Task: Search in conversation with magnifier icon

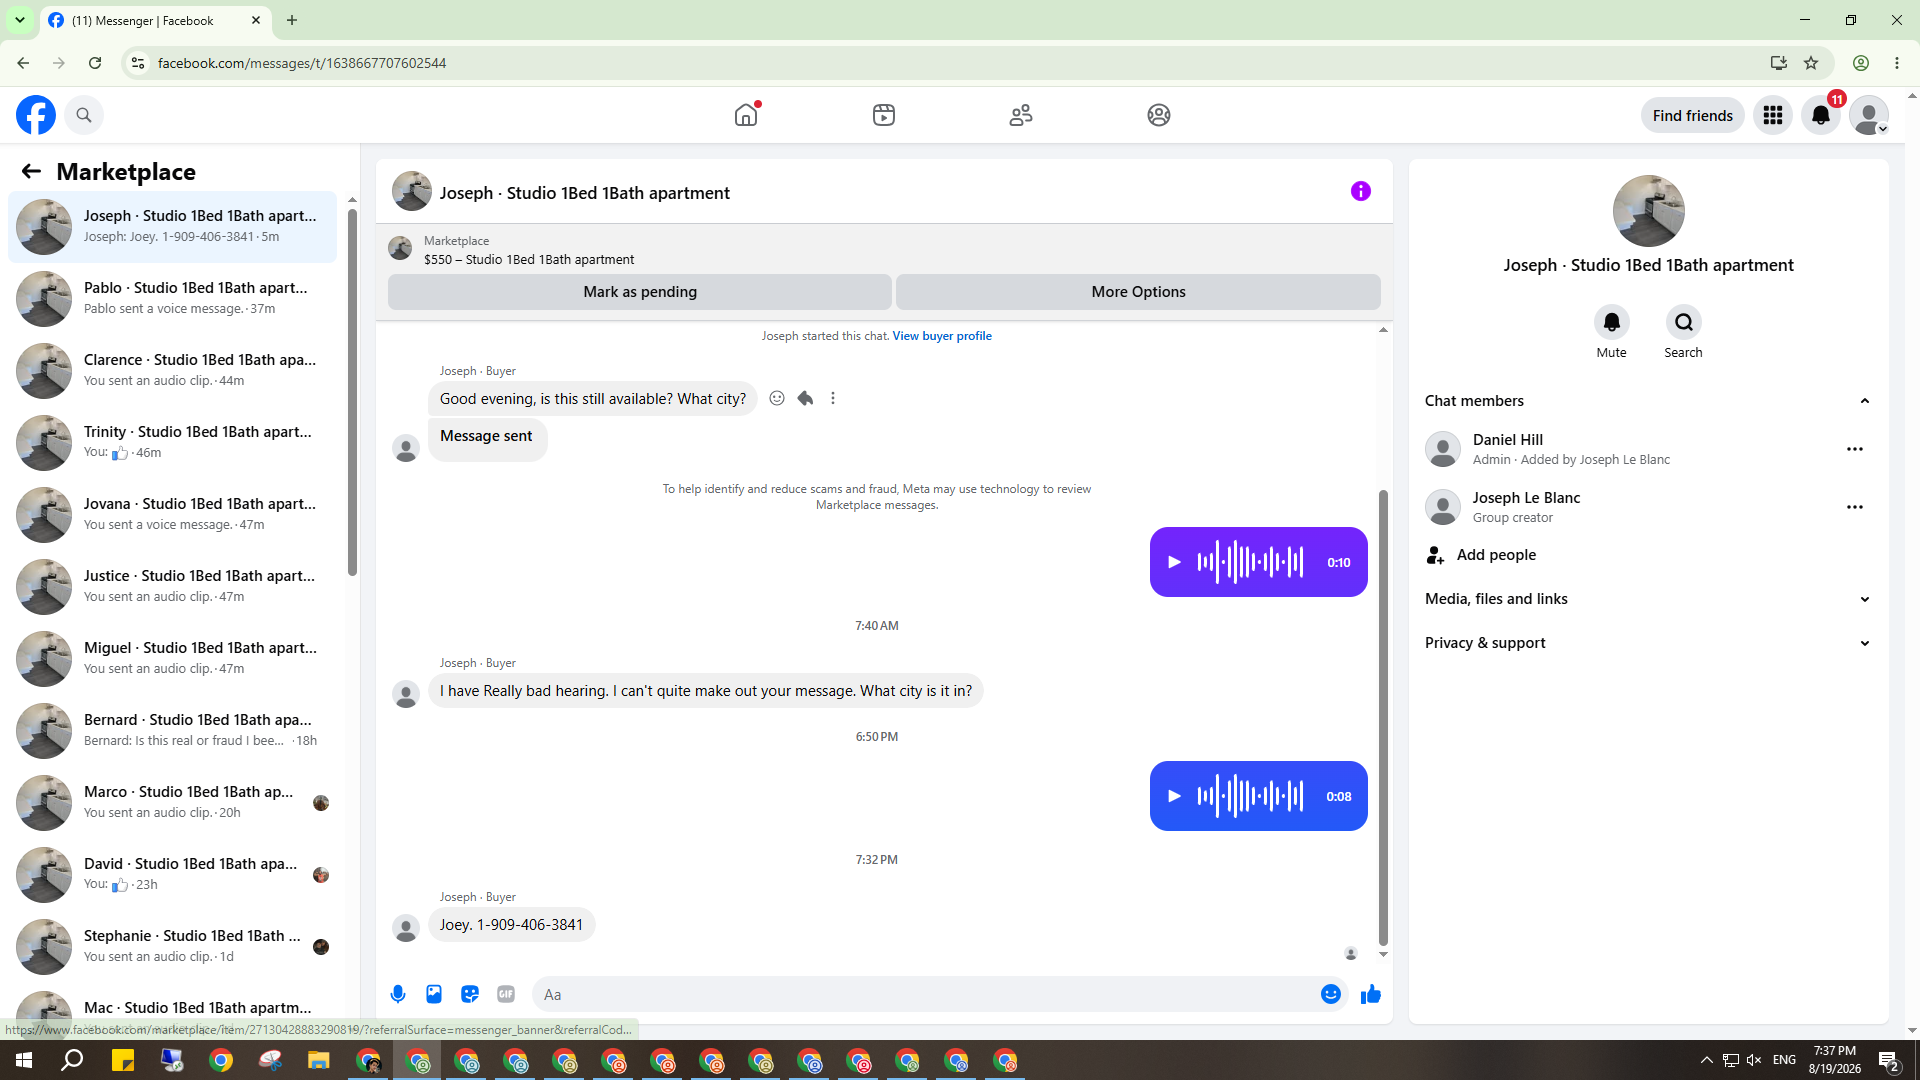Action: 1684,322
